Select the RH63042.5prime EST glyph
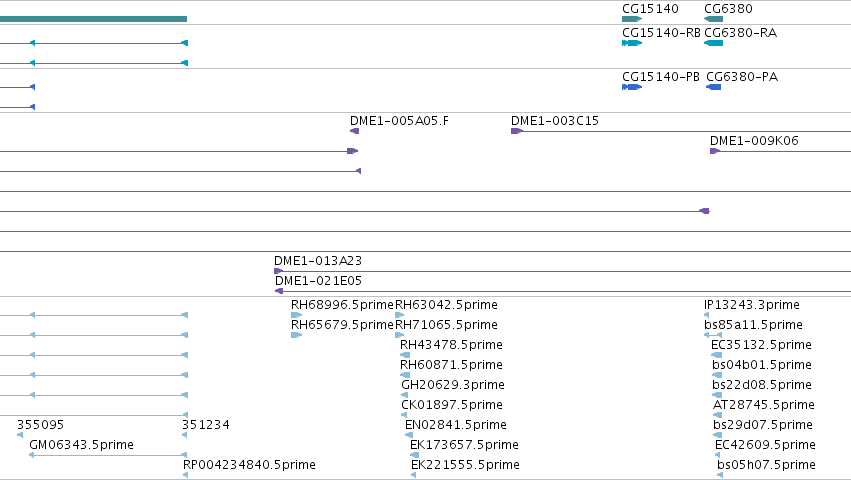851x480 pixels. tap(399, 315)
